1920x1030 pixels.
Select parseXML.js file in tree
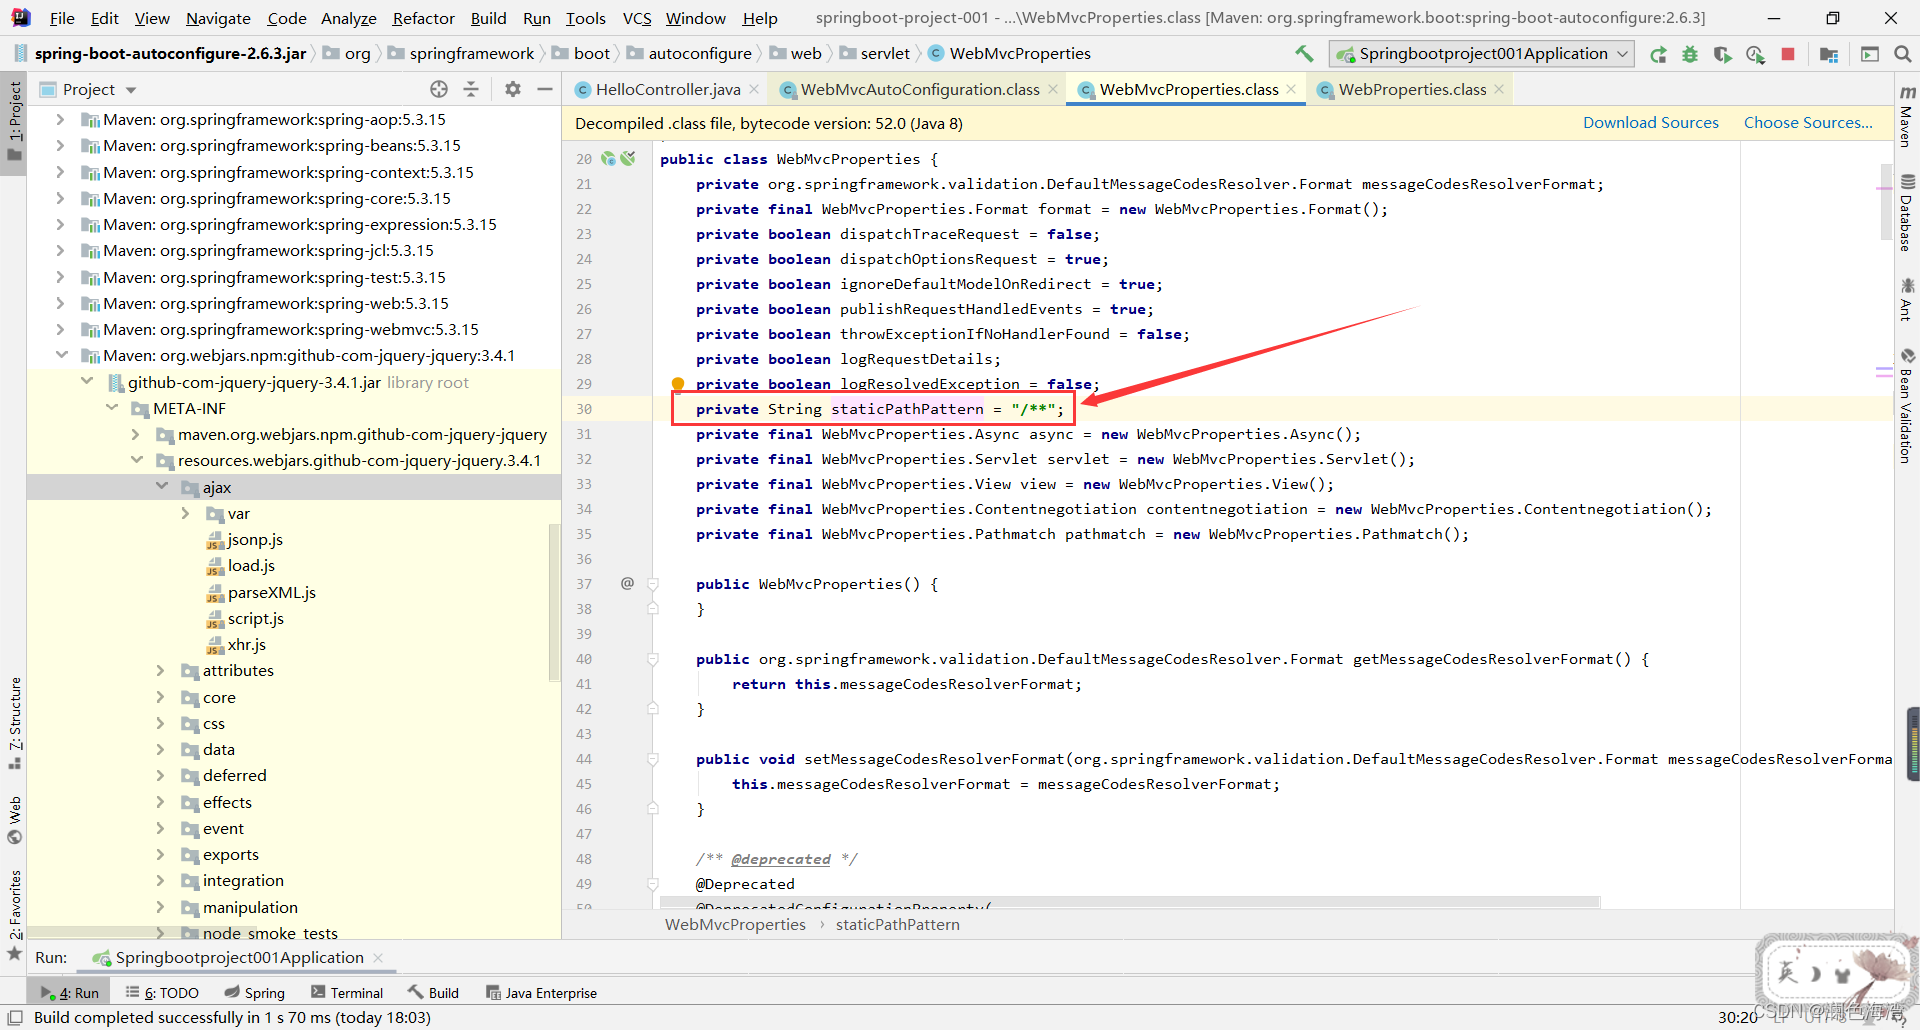tap(271, 592)
